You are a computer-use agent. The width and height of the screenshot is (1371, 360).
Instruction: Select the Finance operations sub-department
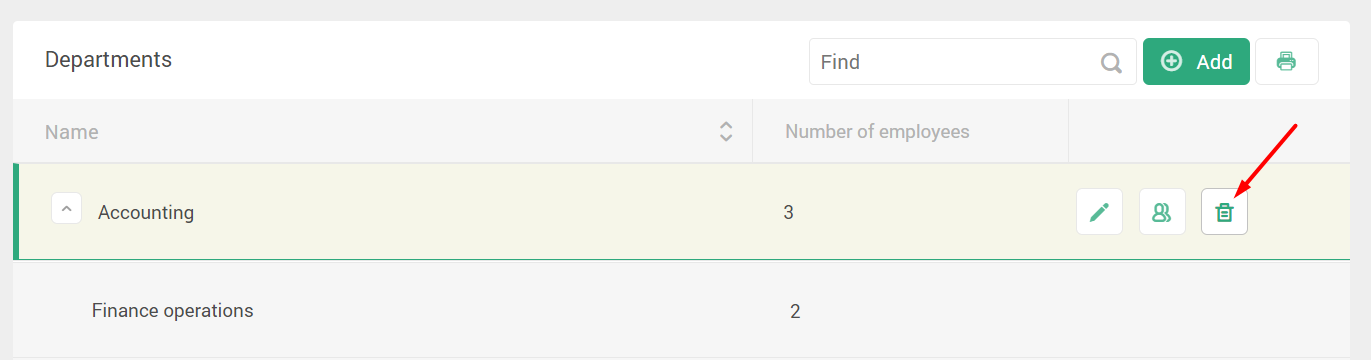(172, 310)
